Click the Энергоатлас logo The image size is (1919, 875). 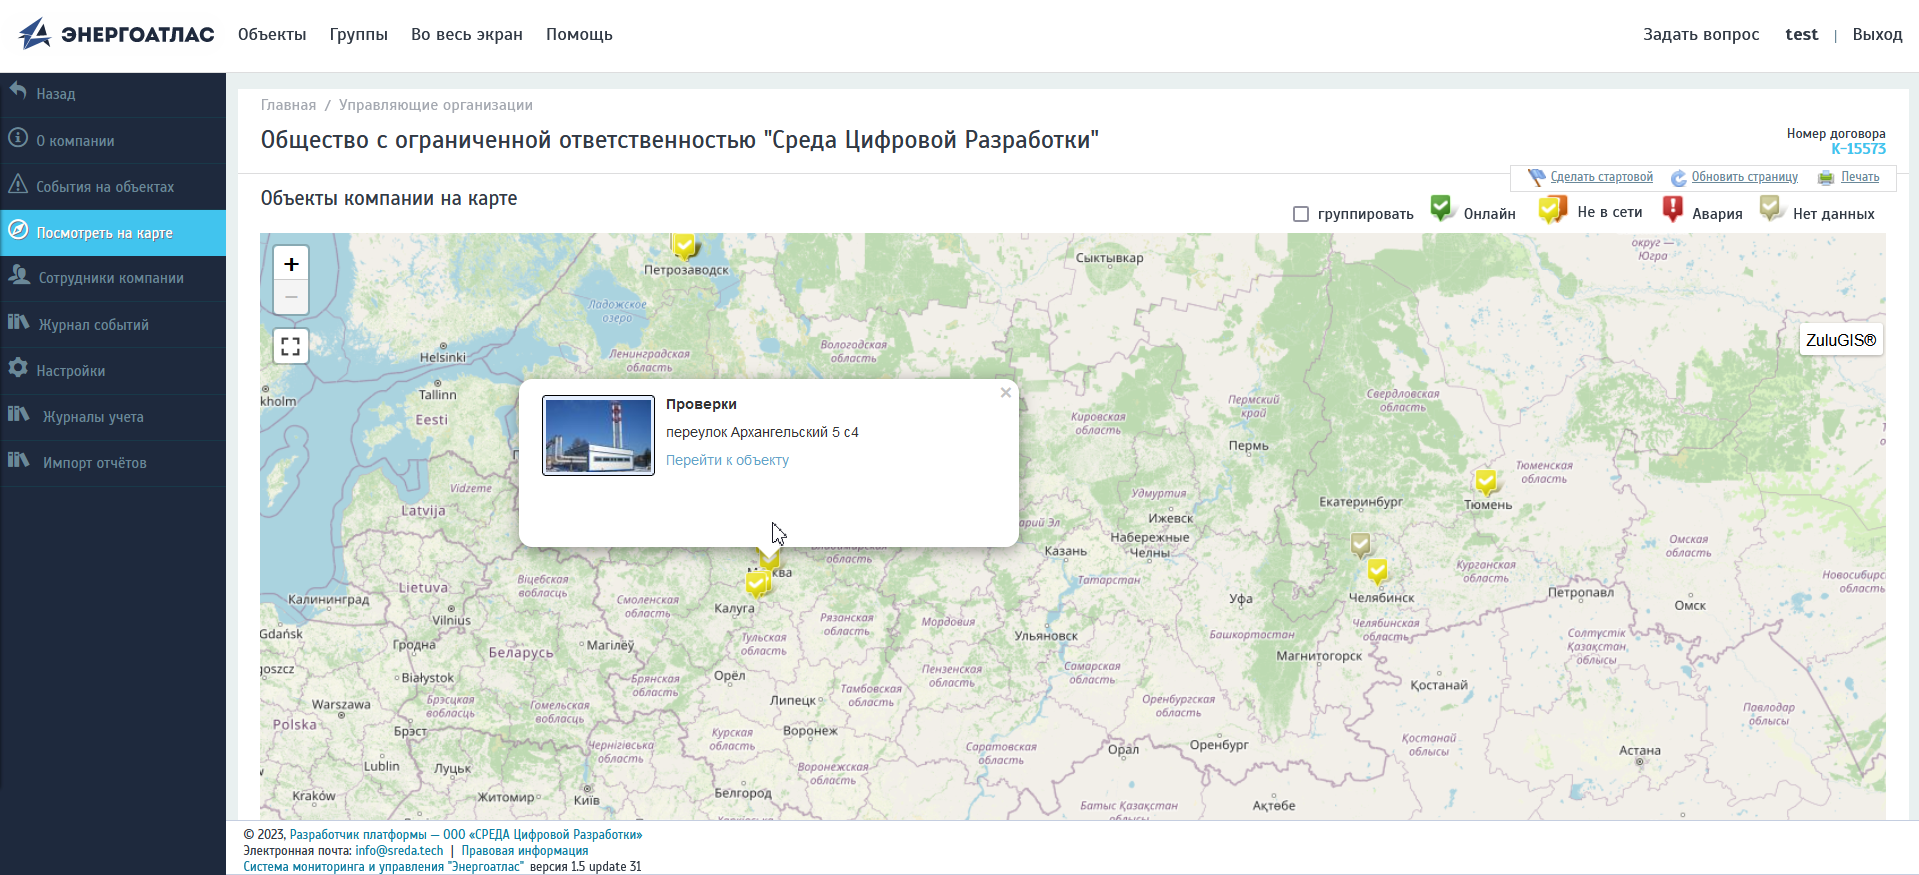[116, 34]
